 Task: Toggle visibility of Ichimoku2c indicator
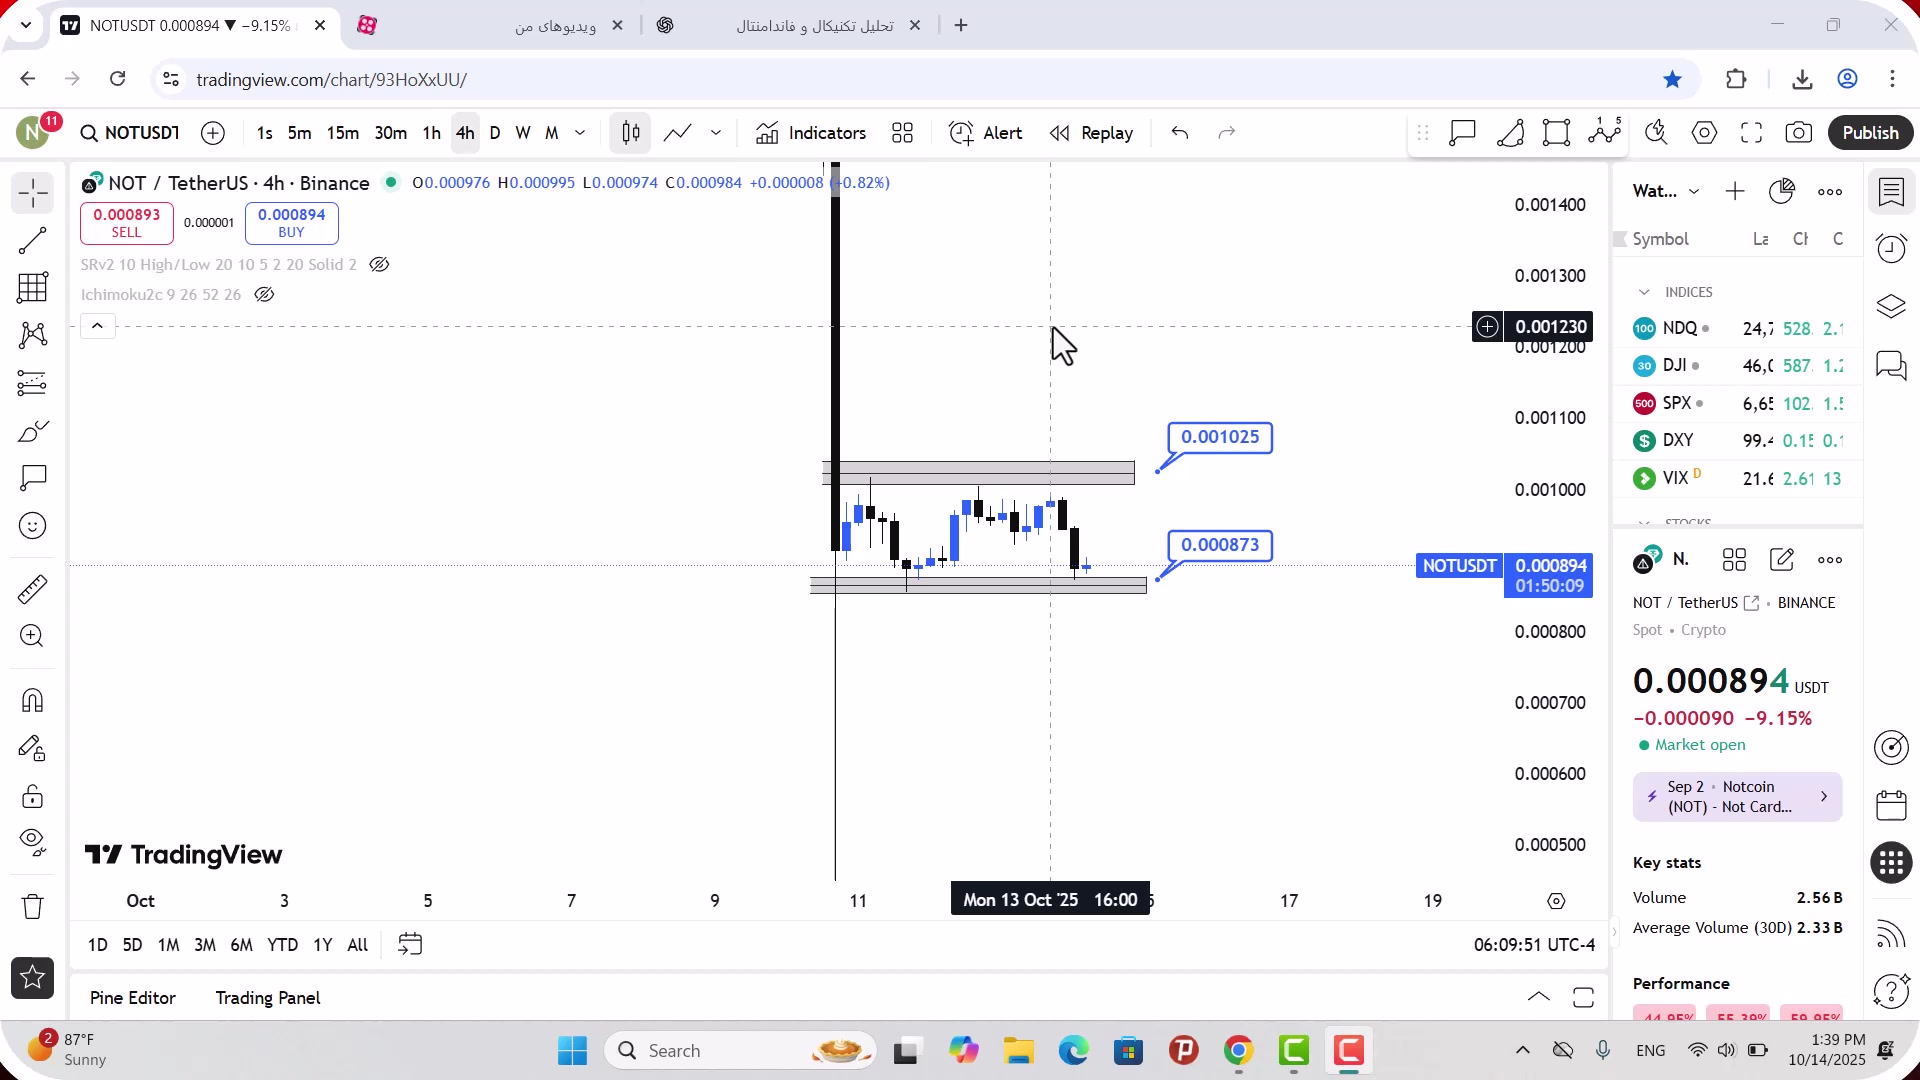tap(264, 295)
